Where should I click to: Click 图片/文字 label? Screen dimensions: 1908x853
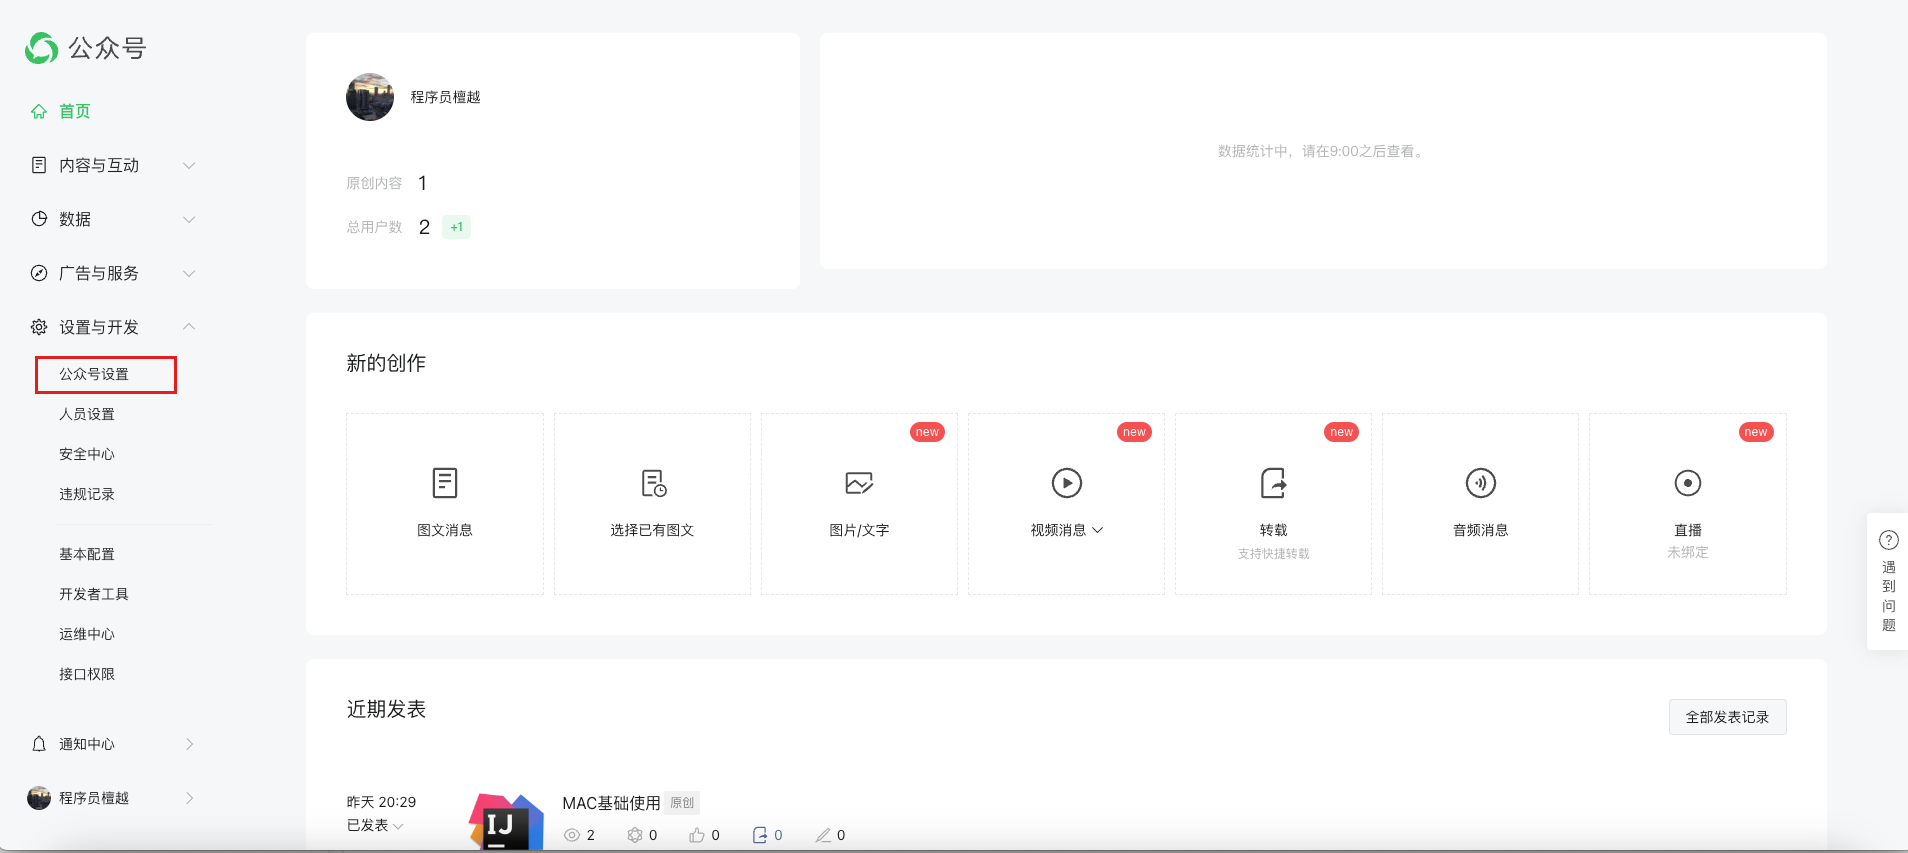[859, 530]
